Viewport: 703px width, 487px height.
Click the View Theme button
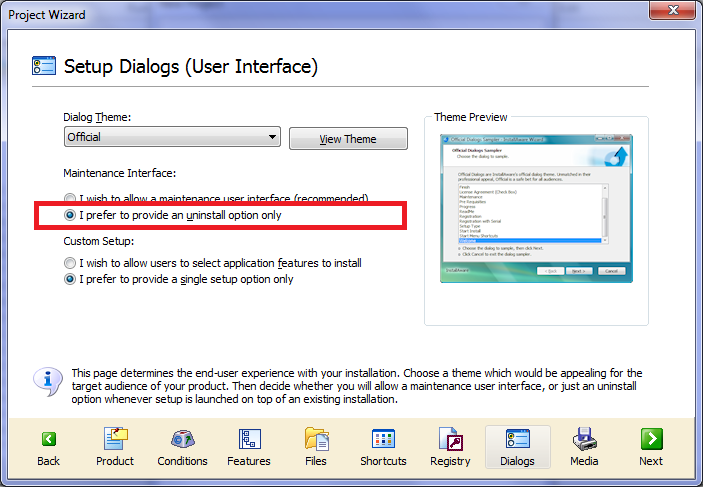coord(348,139)
